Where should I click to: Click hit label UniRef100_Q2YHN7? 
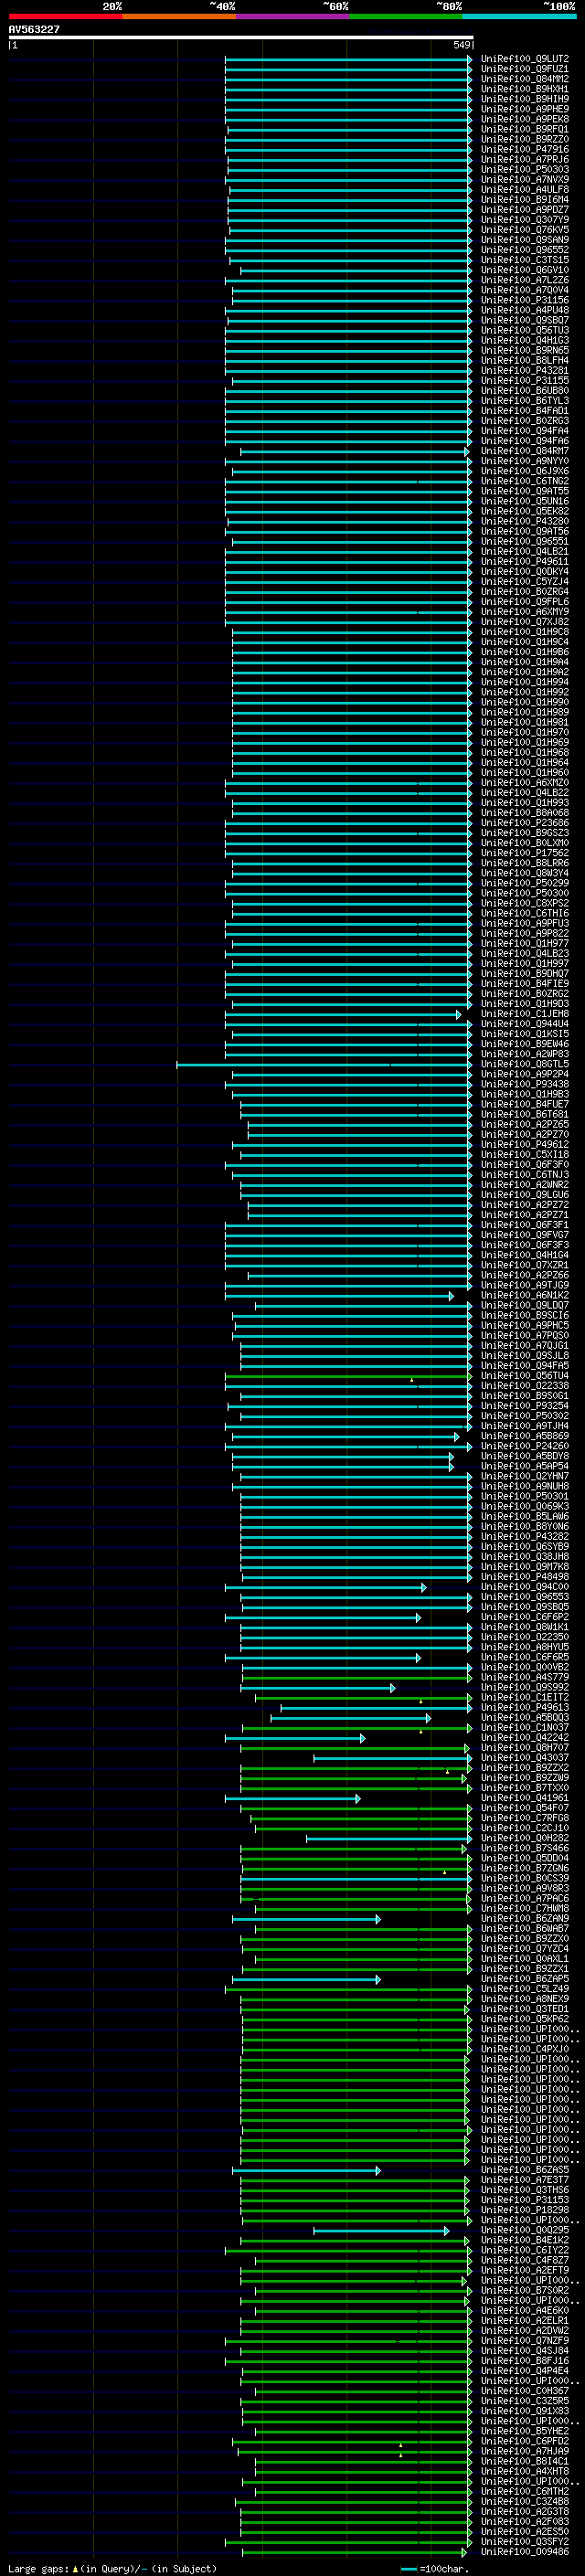pyautogui.click(x=525, y=1476)
